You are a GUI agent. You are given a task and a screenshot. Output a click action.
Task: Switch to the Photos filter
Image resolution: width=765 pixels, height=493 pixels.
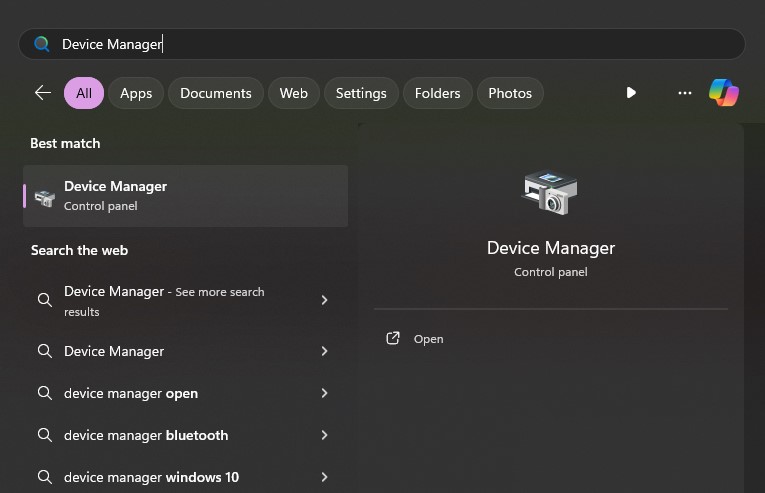pos(510,93)
